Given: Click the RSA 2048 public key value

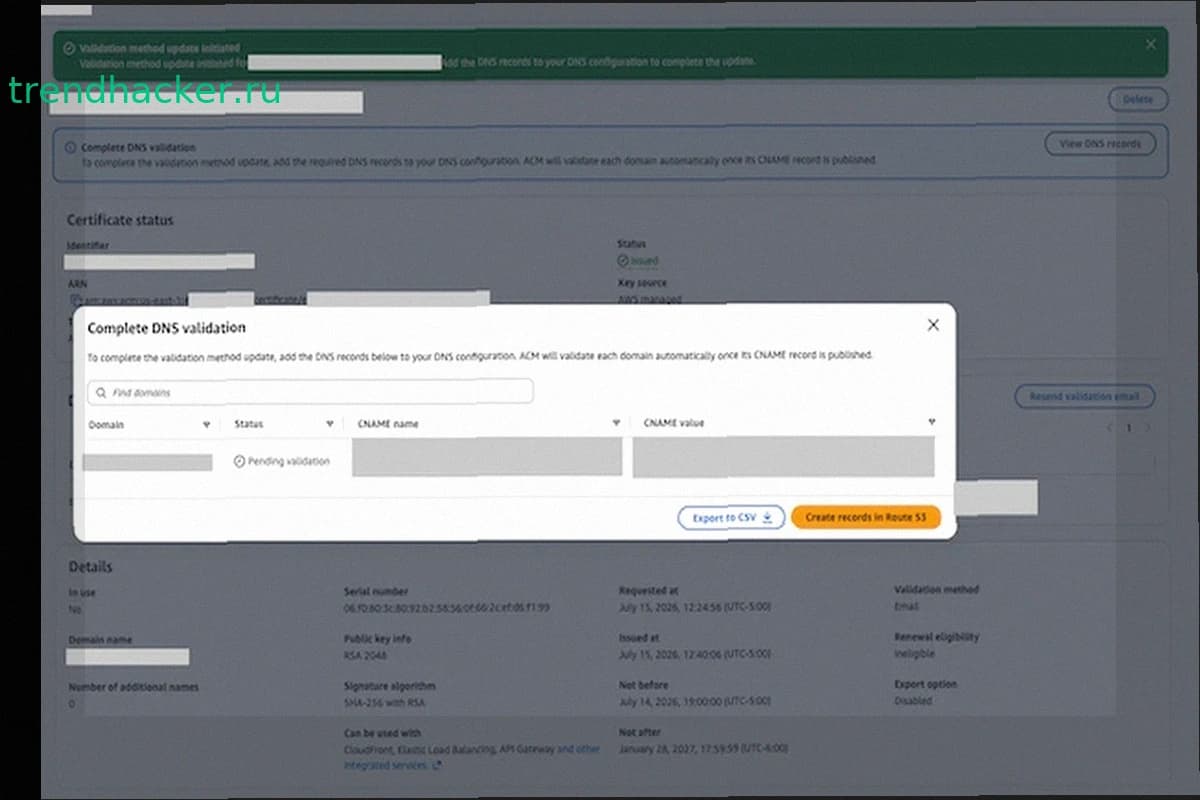Looking at the screenshot, I should (x=365, y=655).
